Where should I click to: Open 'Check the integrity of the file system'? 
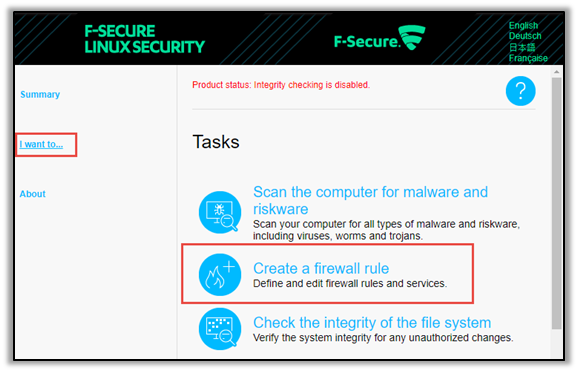pyautogui.click(x=372, y=323)
